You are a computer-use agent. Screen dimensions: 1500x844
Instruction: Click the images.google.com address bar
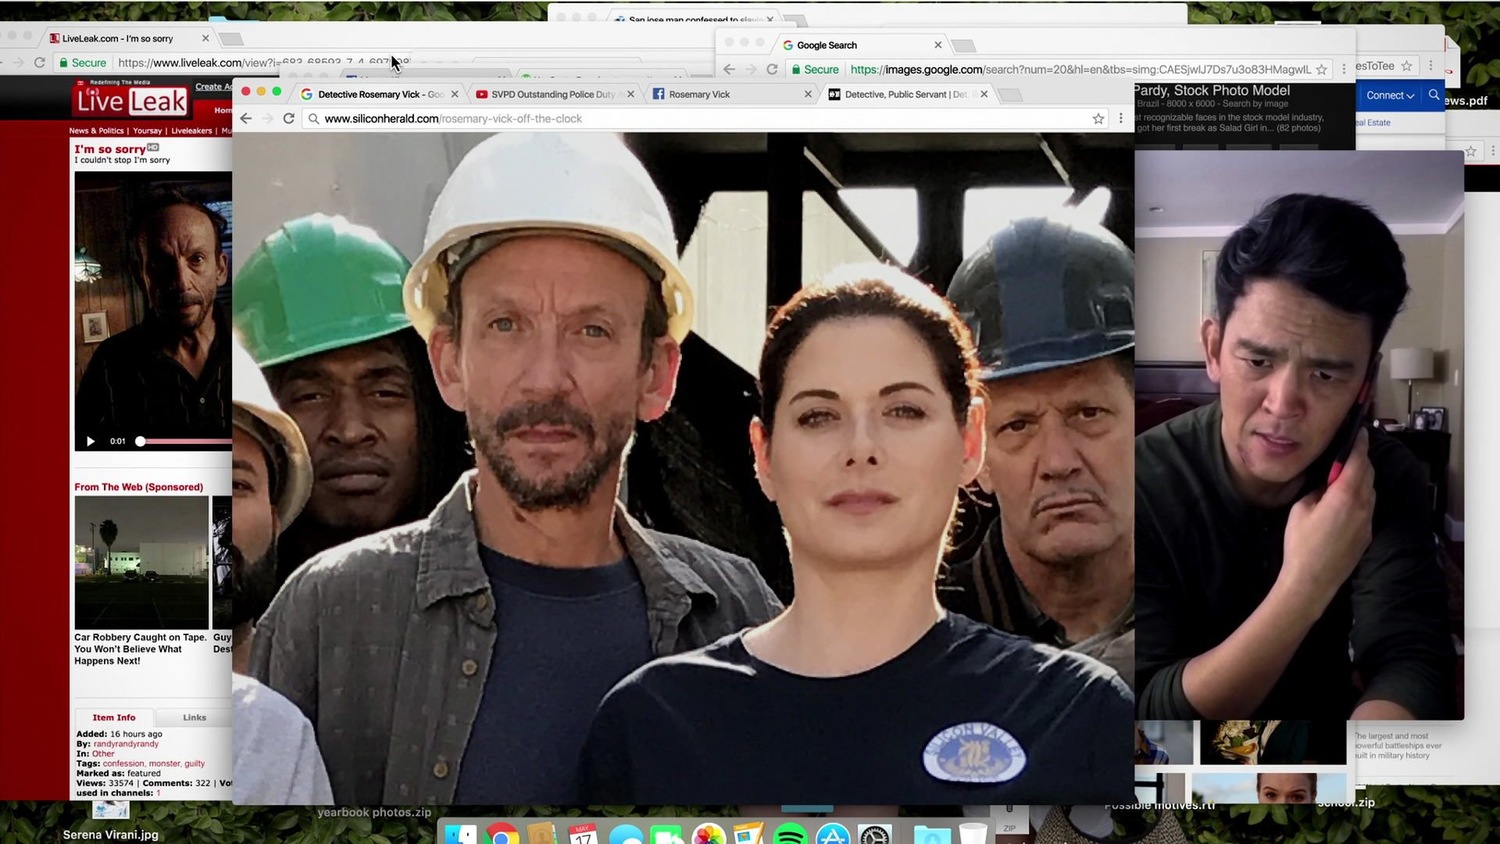click(x=1059, y=69)
